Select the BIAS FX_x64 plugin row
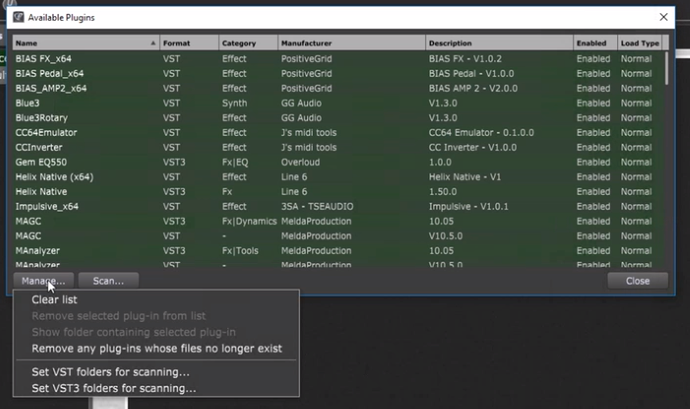 click(338, 59)
